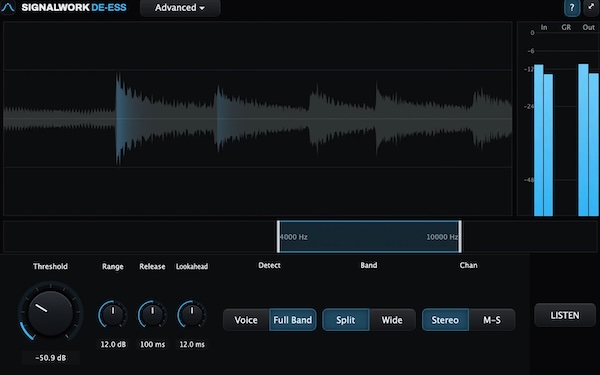Open the help question mark button
Image resolution: width=600 pixels, height=375 pixels.
click(x=572, y=8)
